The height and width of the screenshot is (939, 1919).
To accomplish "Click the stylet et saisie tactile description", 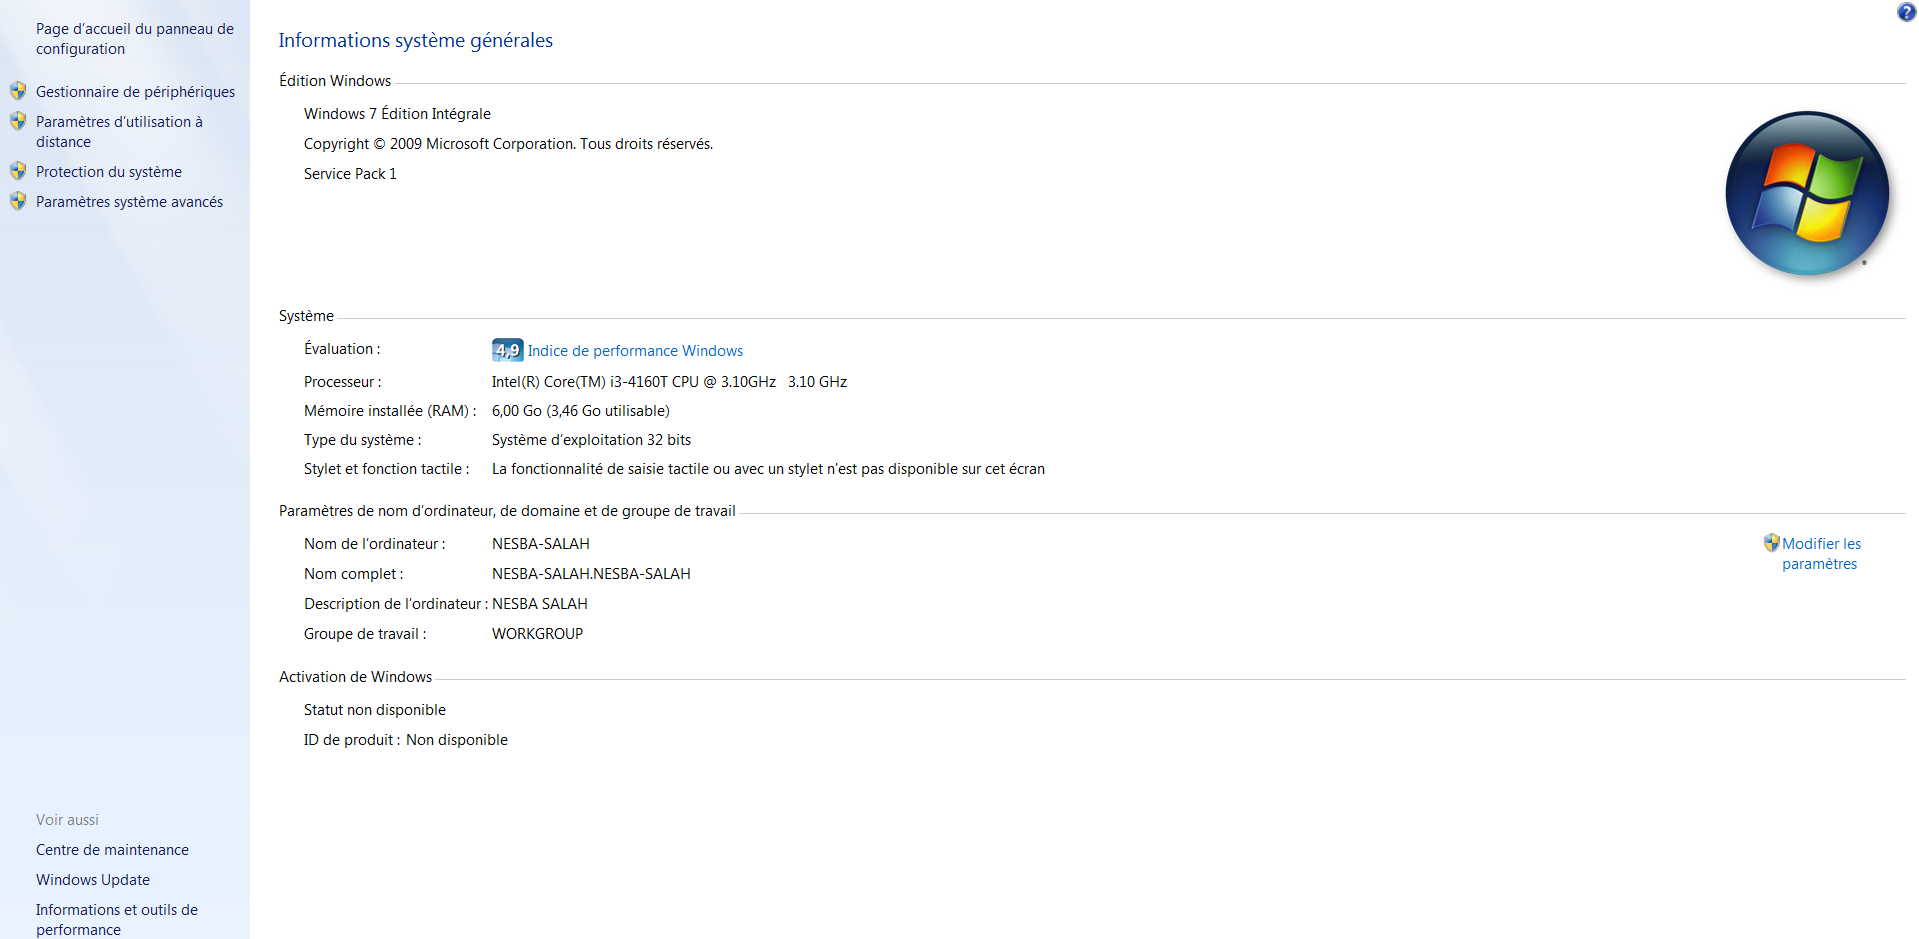I will [768, 469].
